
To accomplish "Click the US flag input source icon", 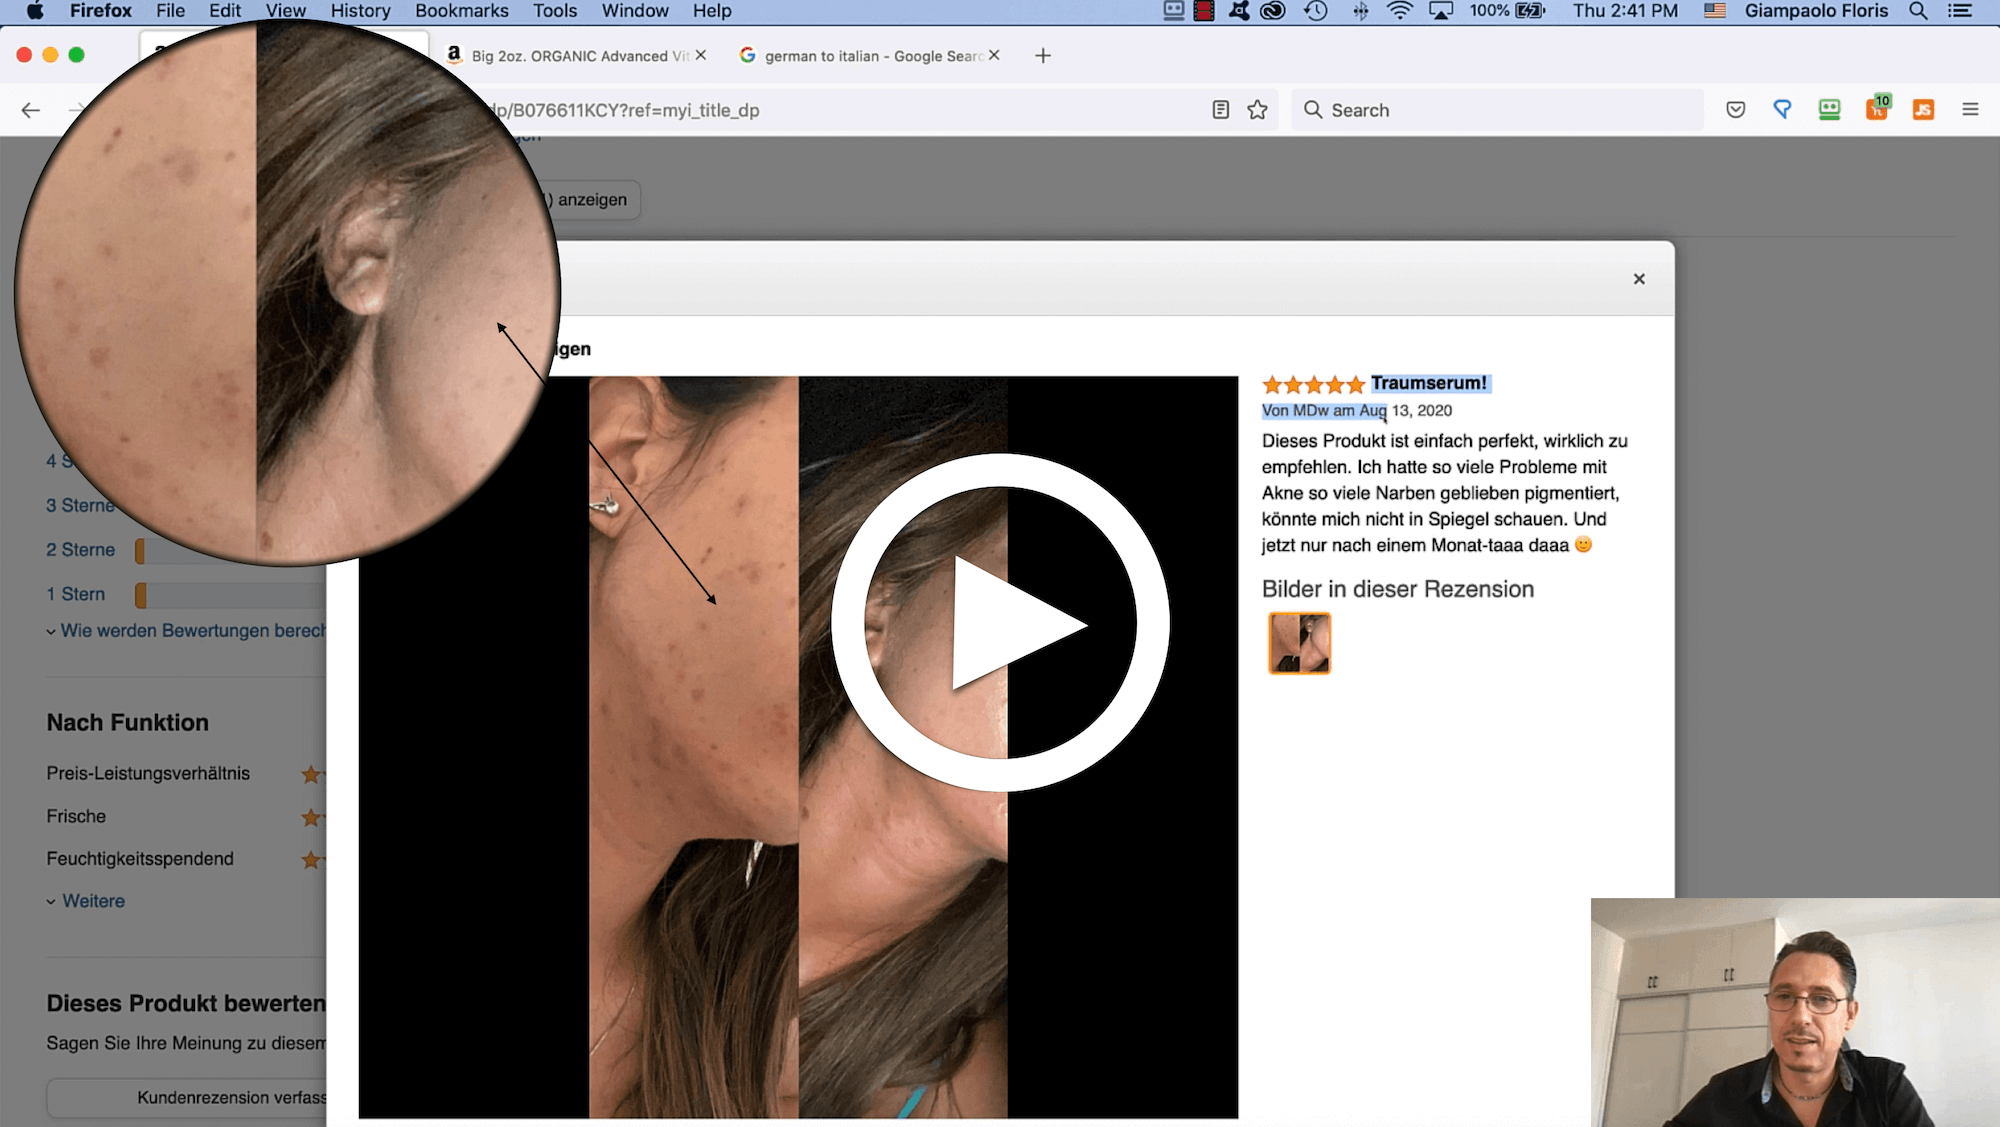I will point(1714,11).
